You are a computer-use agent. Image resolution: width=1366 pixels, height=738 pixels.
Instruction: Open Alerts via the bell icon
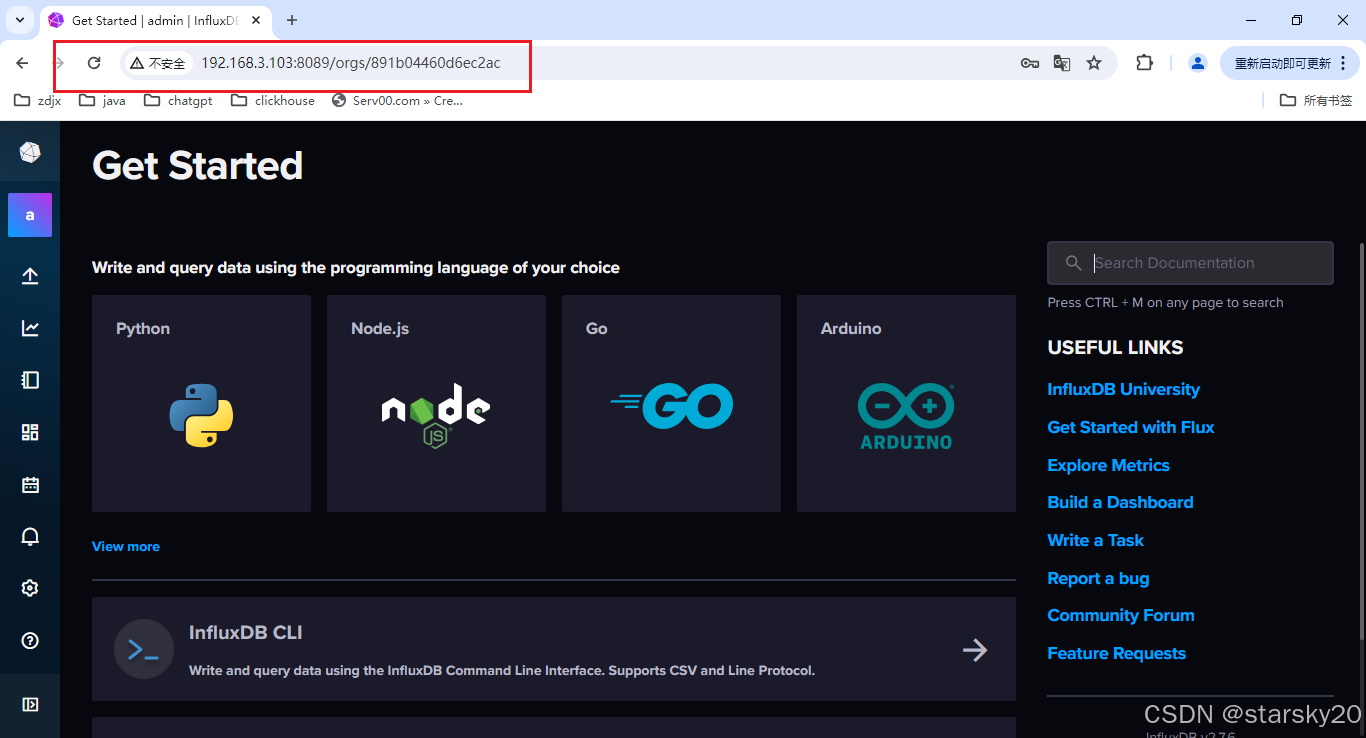click(30, 536)
